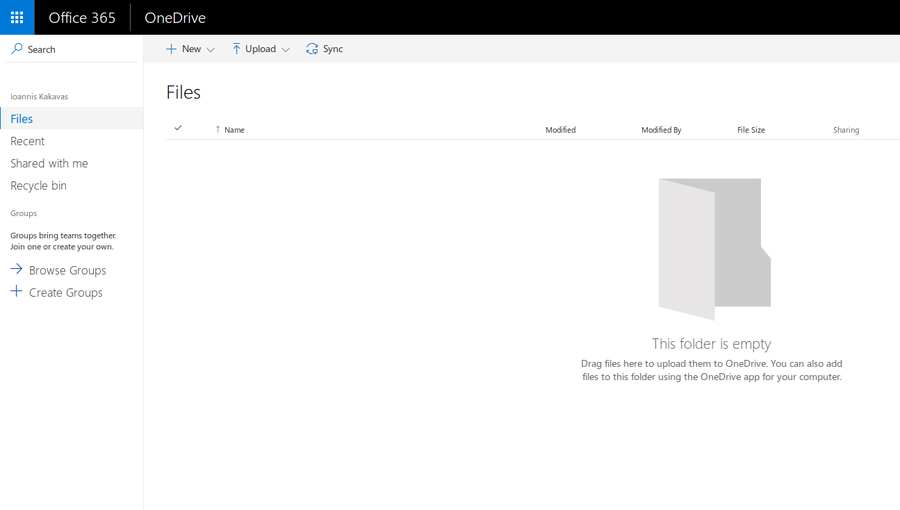The width and height of the screenshot is (900, 510).
Task: Sort by the Modified column header
Action: point(560,130)
